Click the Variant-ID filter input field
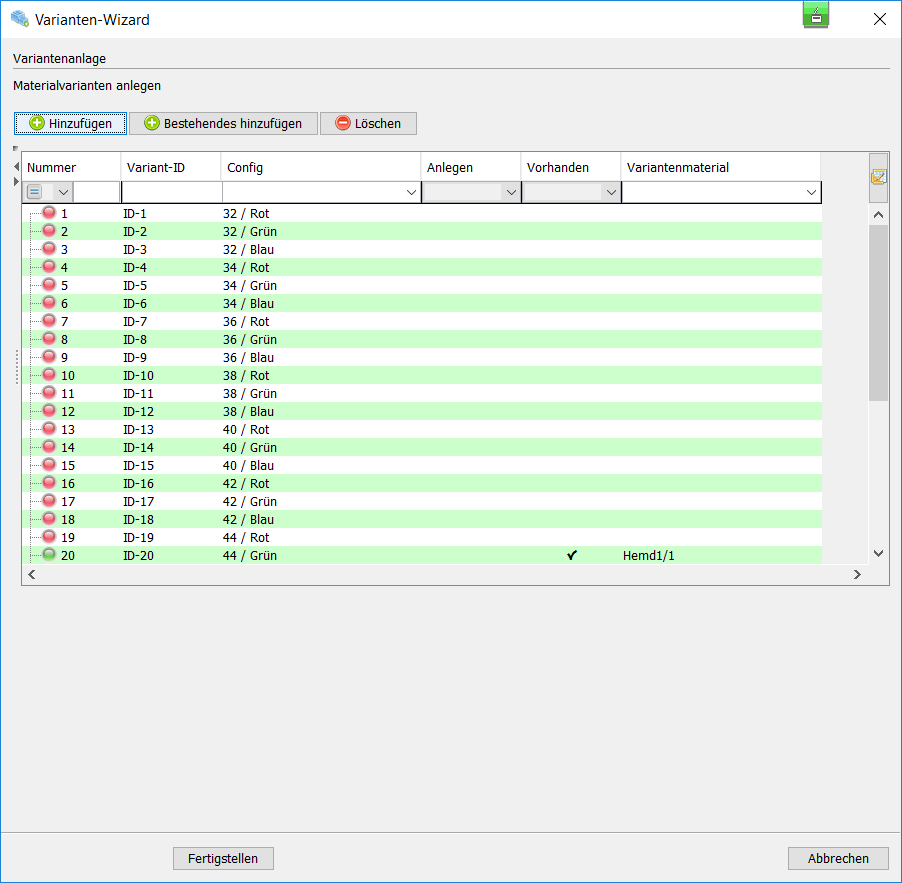 coord(170,192)
